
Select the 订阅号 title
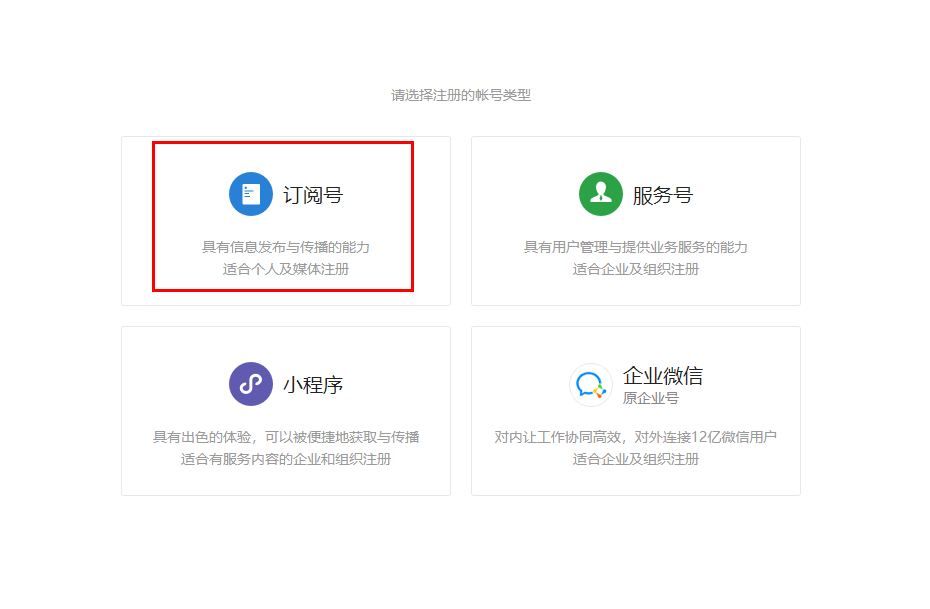(313, 195)
